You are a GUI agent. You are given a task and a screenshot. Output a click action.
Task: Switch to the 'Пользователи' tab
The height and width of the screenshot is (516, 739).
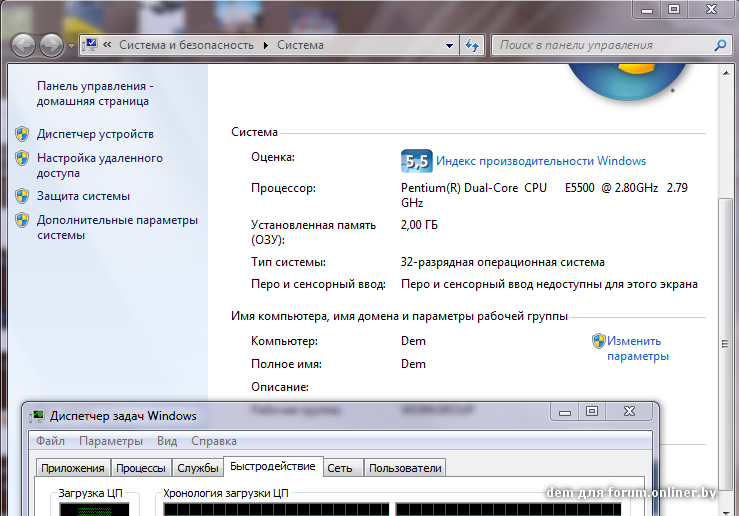(x=405, y=468)
